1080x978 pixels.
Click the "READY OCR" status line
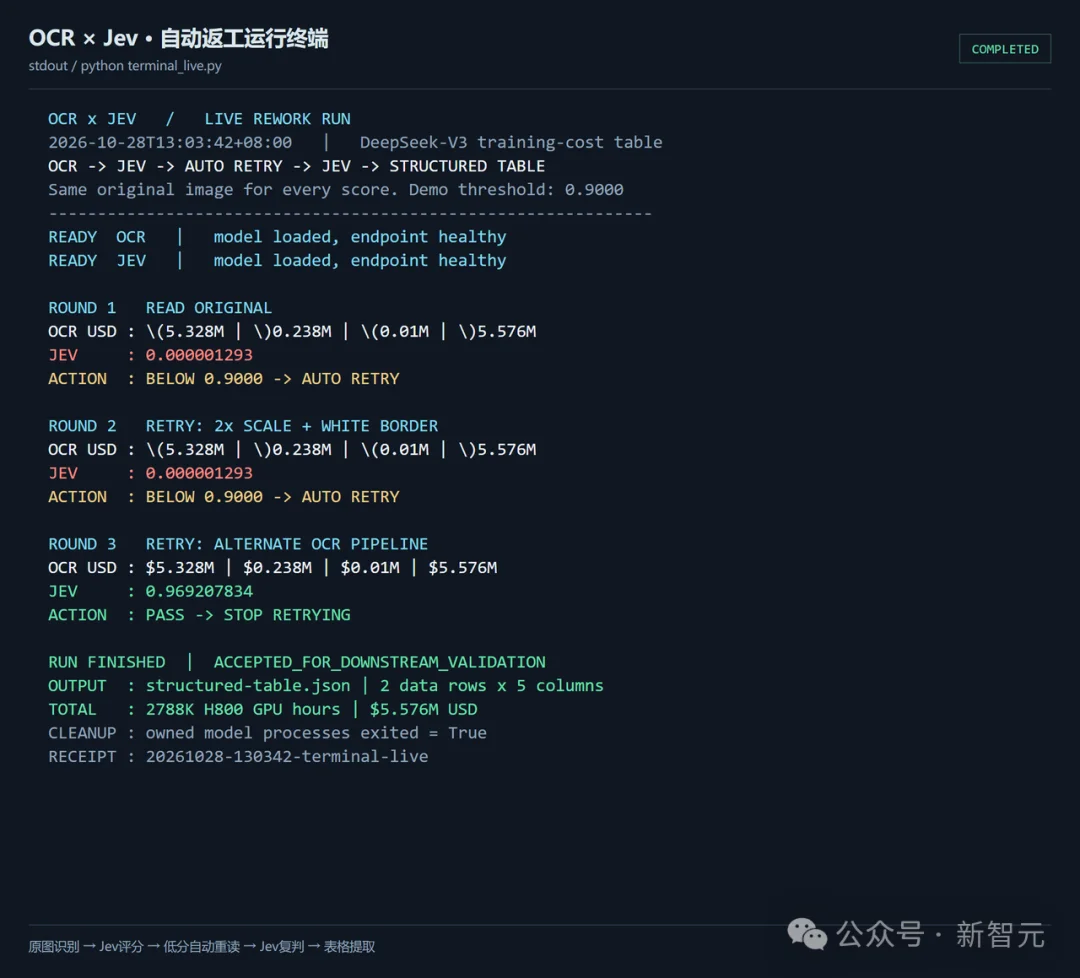pyautogui.click(x=277, y=237)
